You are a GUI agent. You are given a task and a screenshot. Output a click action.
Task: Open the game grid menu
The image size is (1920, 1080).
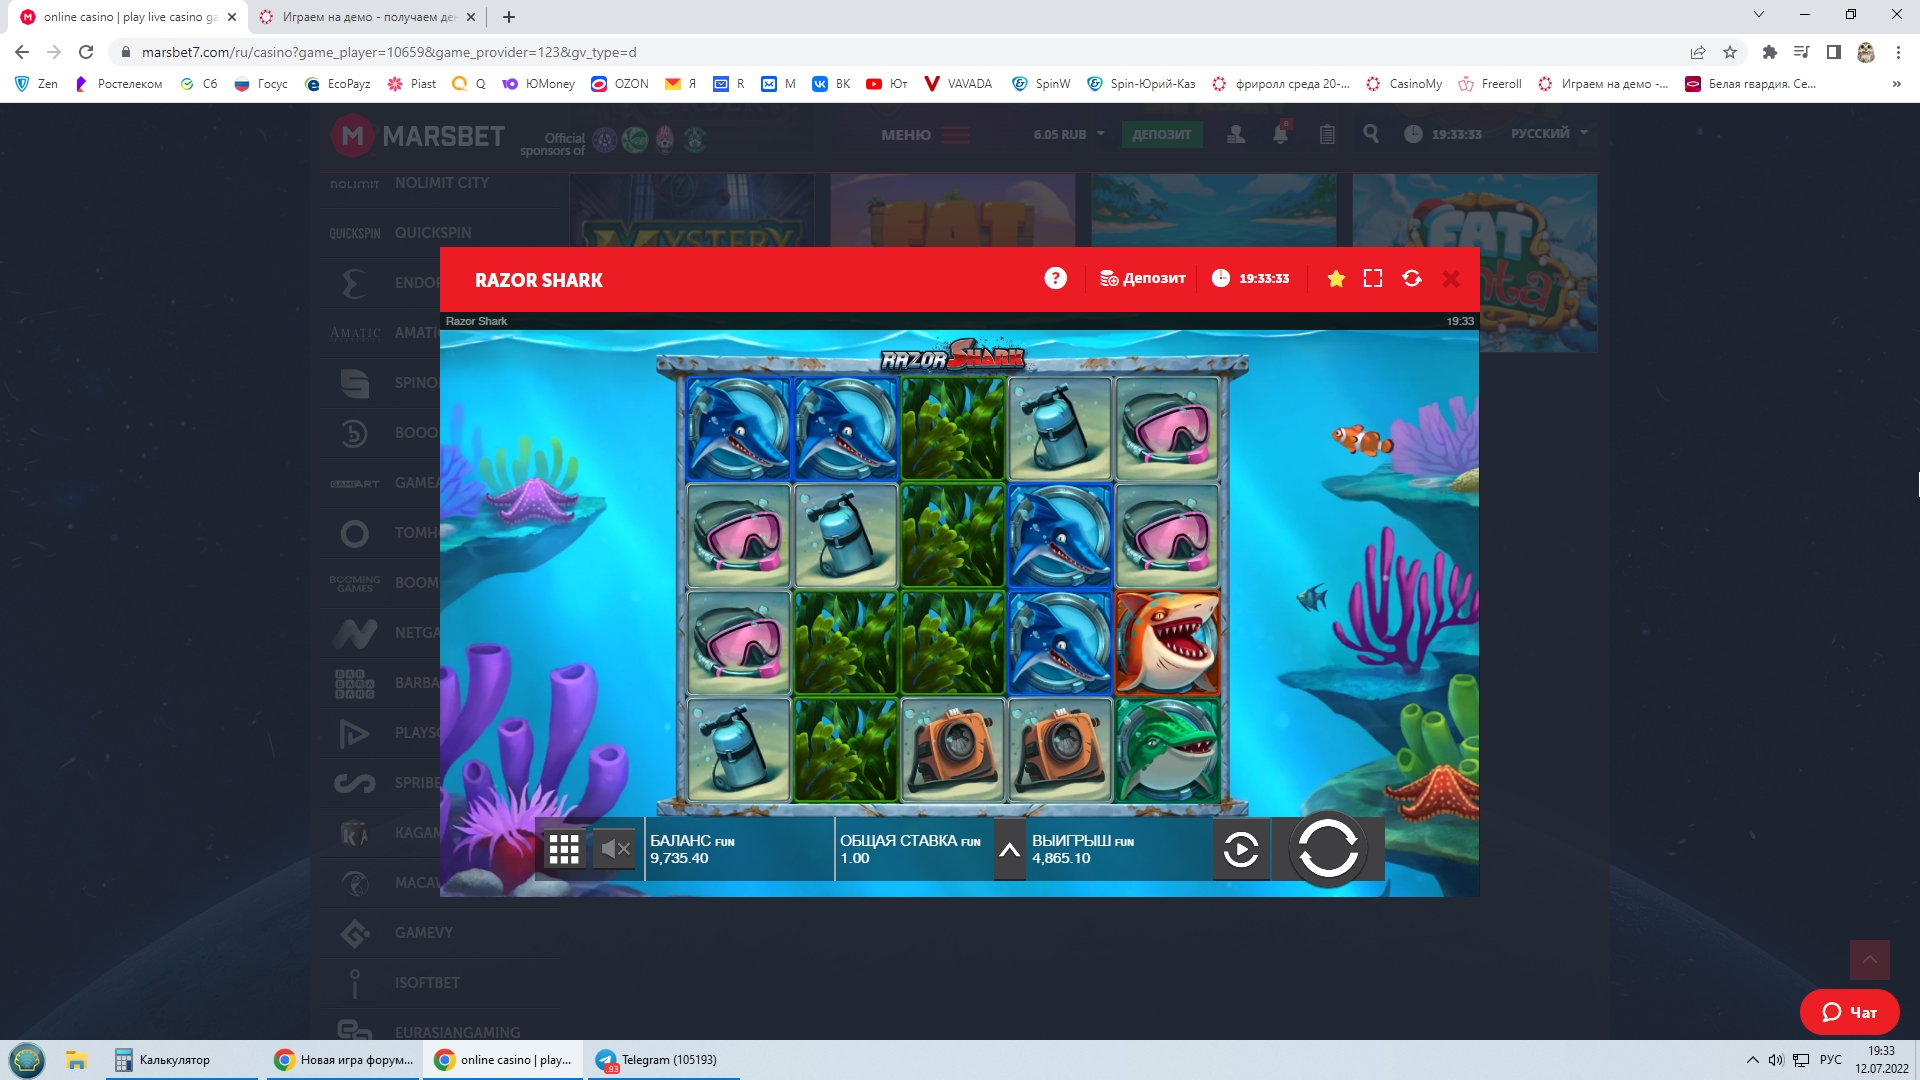(x=564, y=850)
